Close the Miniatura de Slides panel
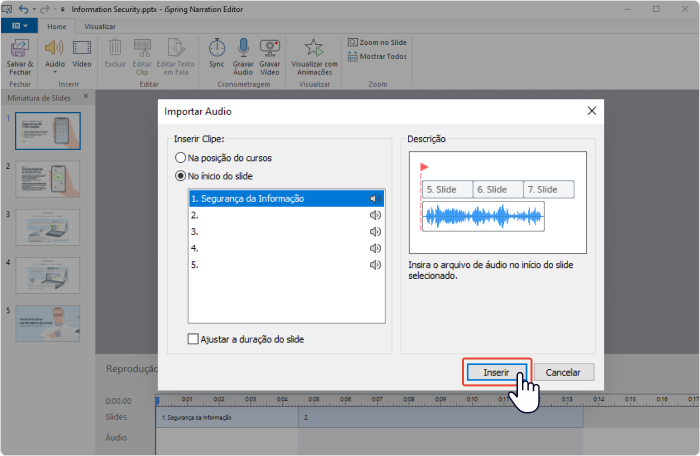The height and width of the screenshot is (456, 700). (x=86, y=96)
